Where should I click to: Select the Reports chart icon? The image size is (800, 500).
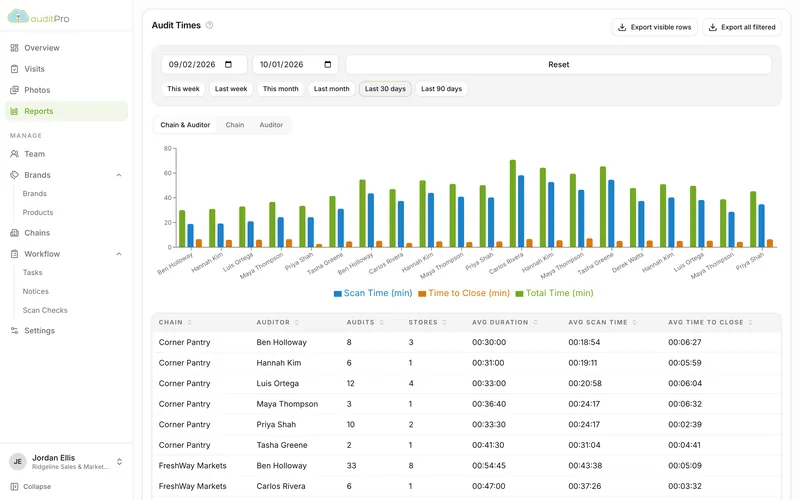[14, 111]
